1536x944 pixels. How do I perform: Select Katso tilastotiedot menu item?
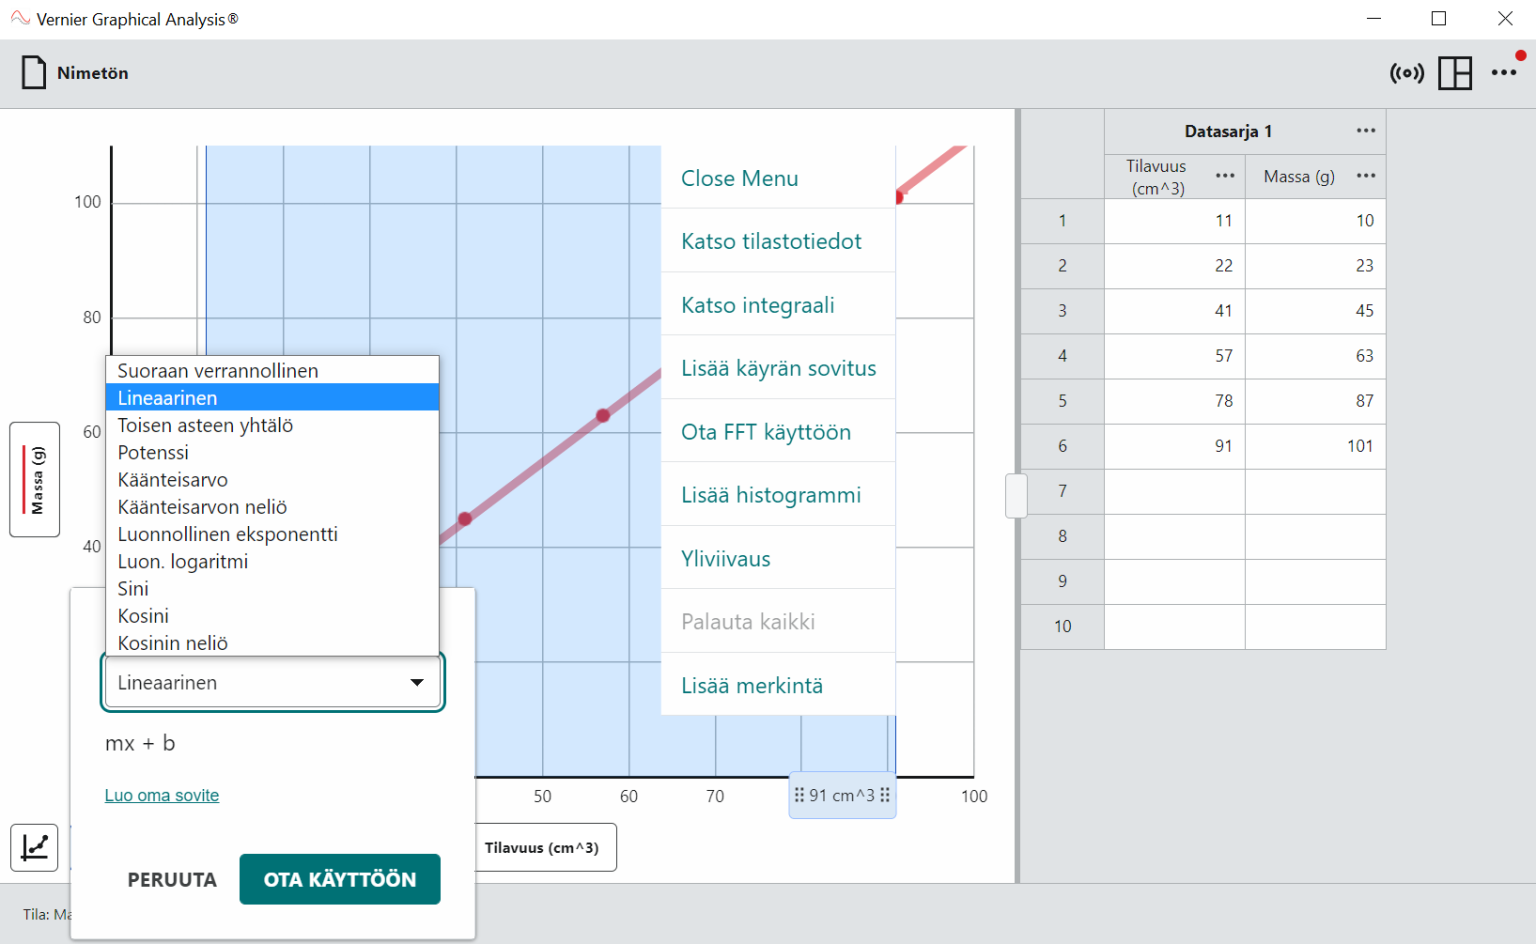point(771,241)
